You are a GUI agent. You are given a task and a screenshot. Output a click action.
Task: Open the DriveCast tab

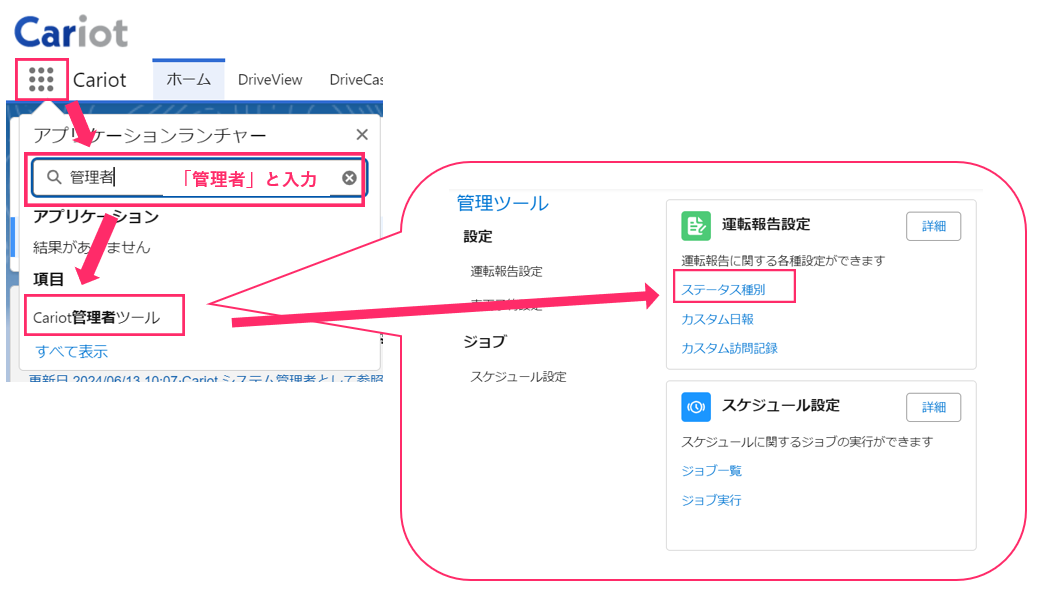(x=356, y=80)
